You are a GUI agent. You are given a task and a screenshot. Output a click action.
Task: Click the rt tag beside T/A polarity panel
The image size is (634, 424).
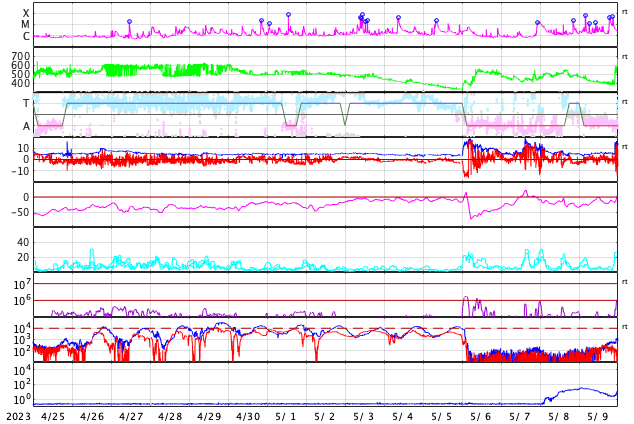click(x=625, y=101)
